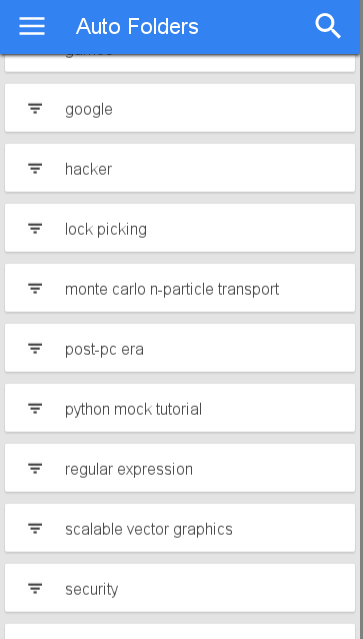Select the lock picking folder entry

[180, 228]
